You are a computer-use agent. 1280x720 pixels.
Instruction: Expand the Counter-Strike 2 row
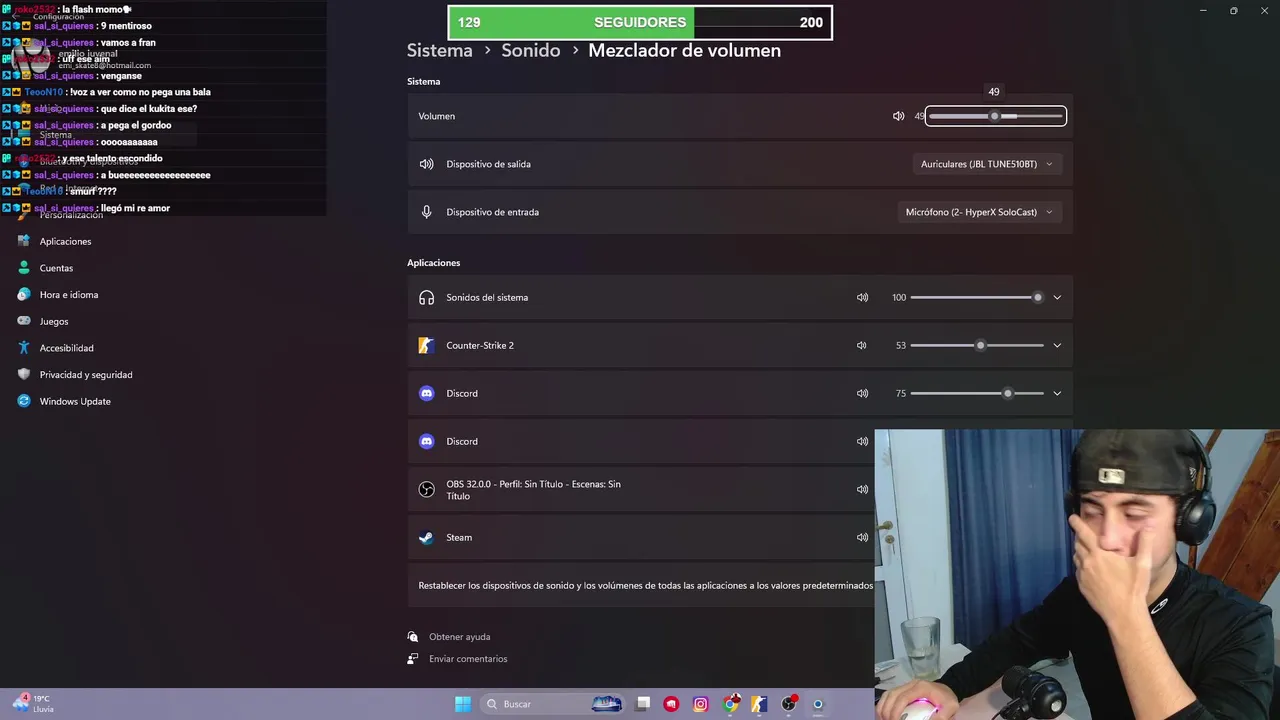[1057, 345]
